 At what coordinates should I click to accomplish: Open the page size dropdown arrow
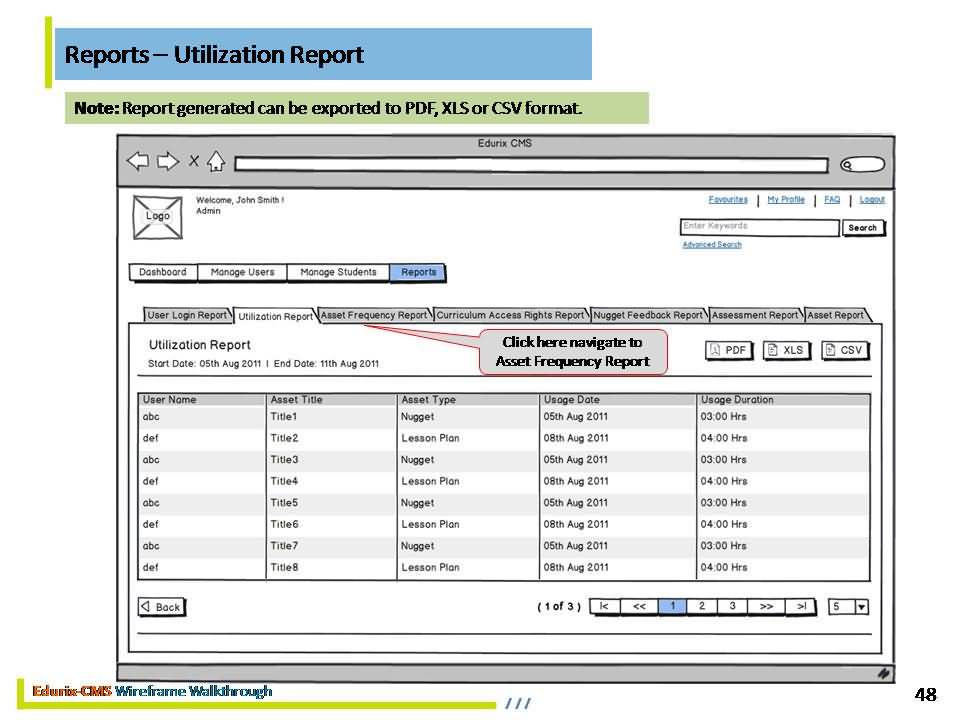point(861,607)
